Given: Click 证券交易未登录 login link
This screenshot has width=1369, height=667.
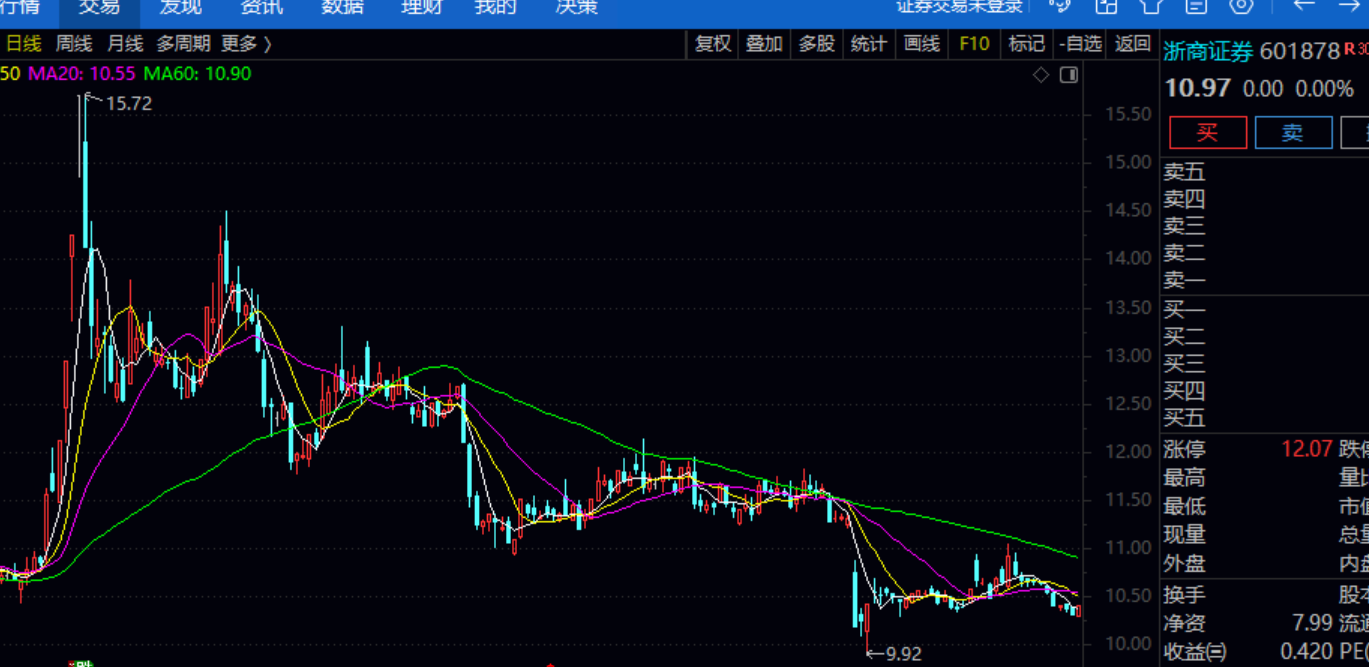Looking at the screenshot, I should pos(960,6).
